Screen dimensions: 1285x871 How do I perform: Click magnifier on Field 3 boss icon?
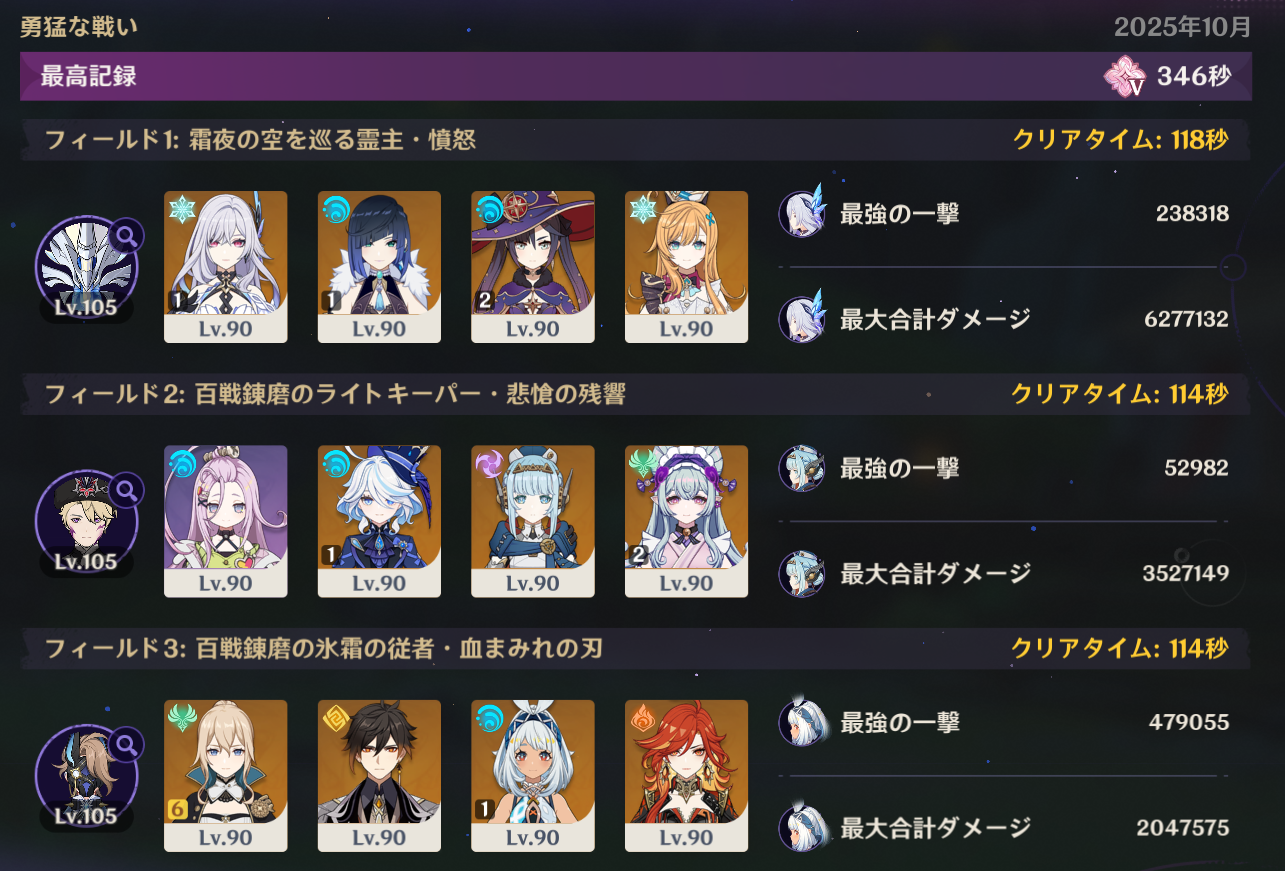(x=127, y=743)
